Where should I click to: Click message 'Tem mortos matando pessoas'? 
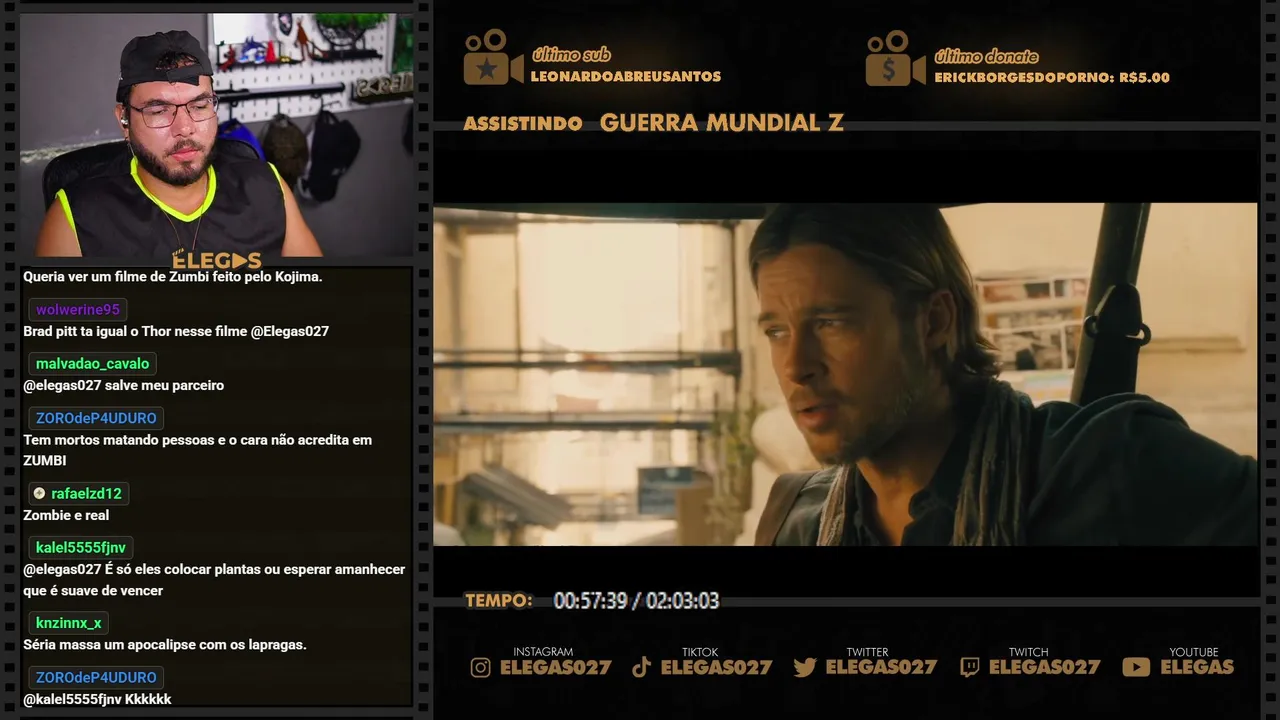click(x=198, y=450)
